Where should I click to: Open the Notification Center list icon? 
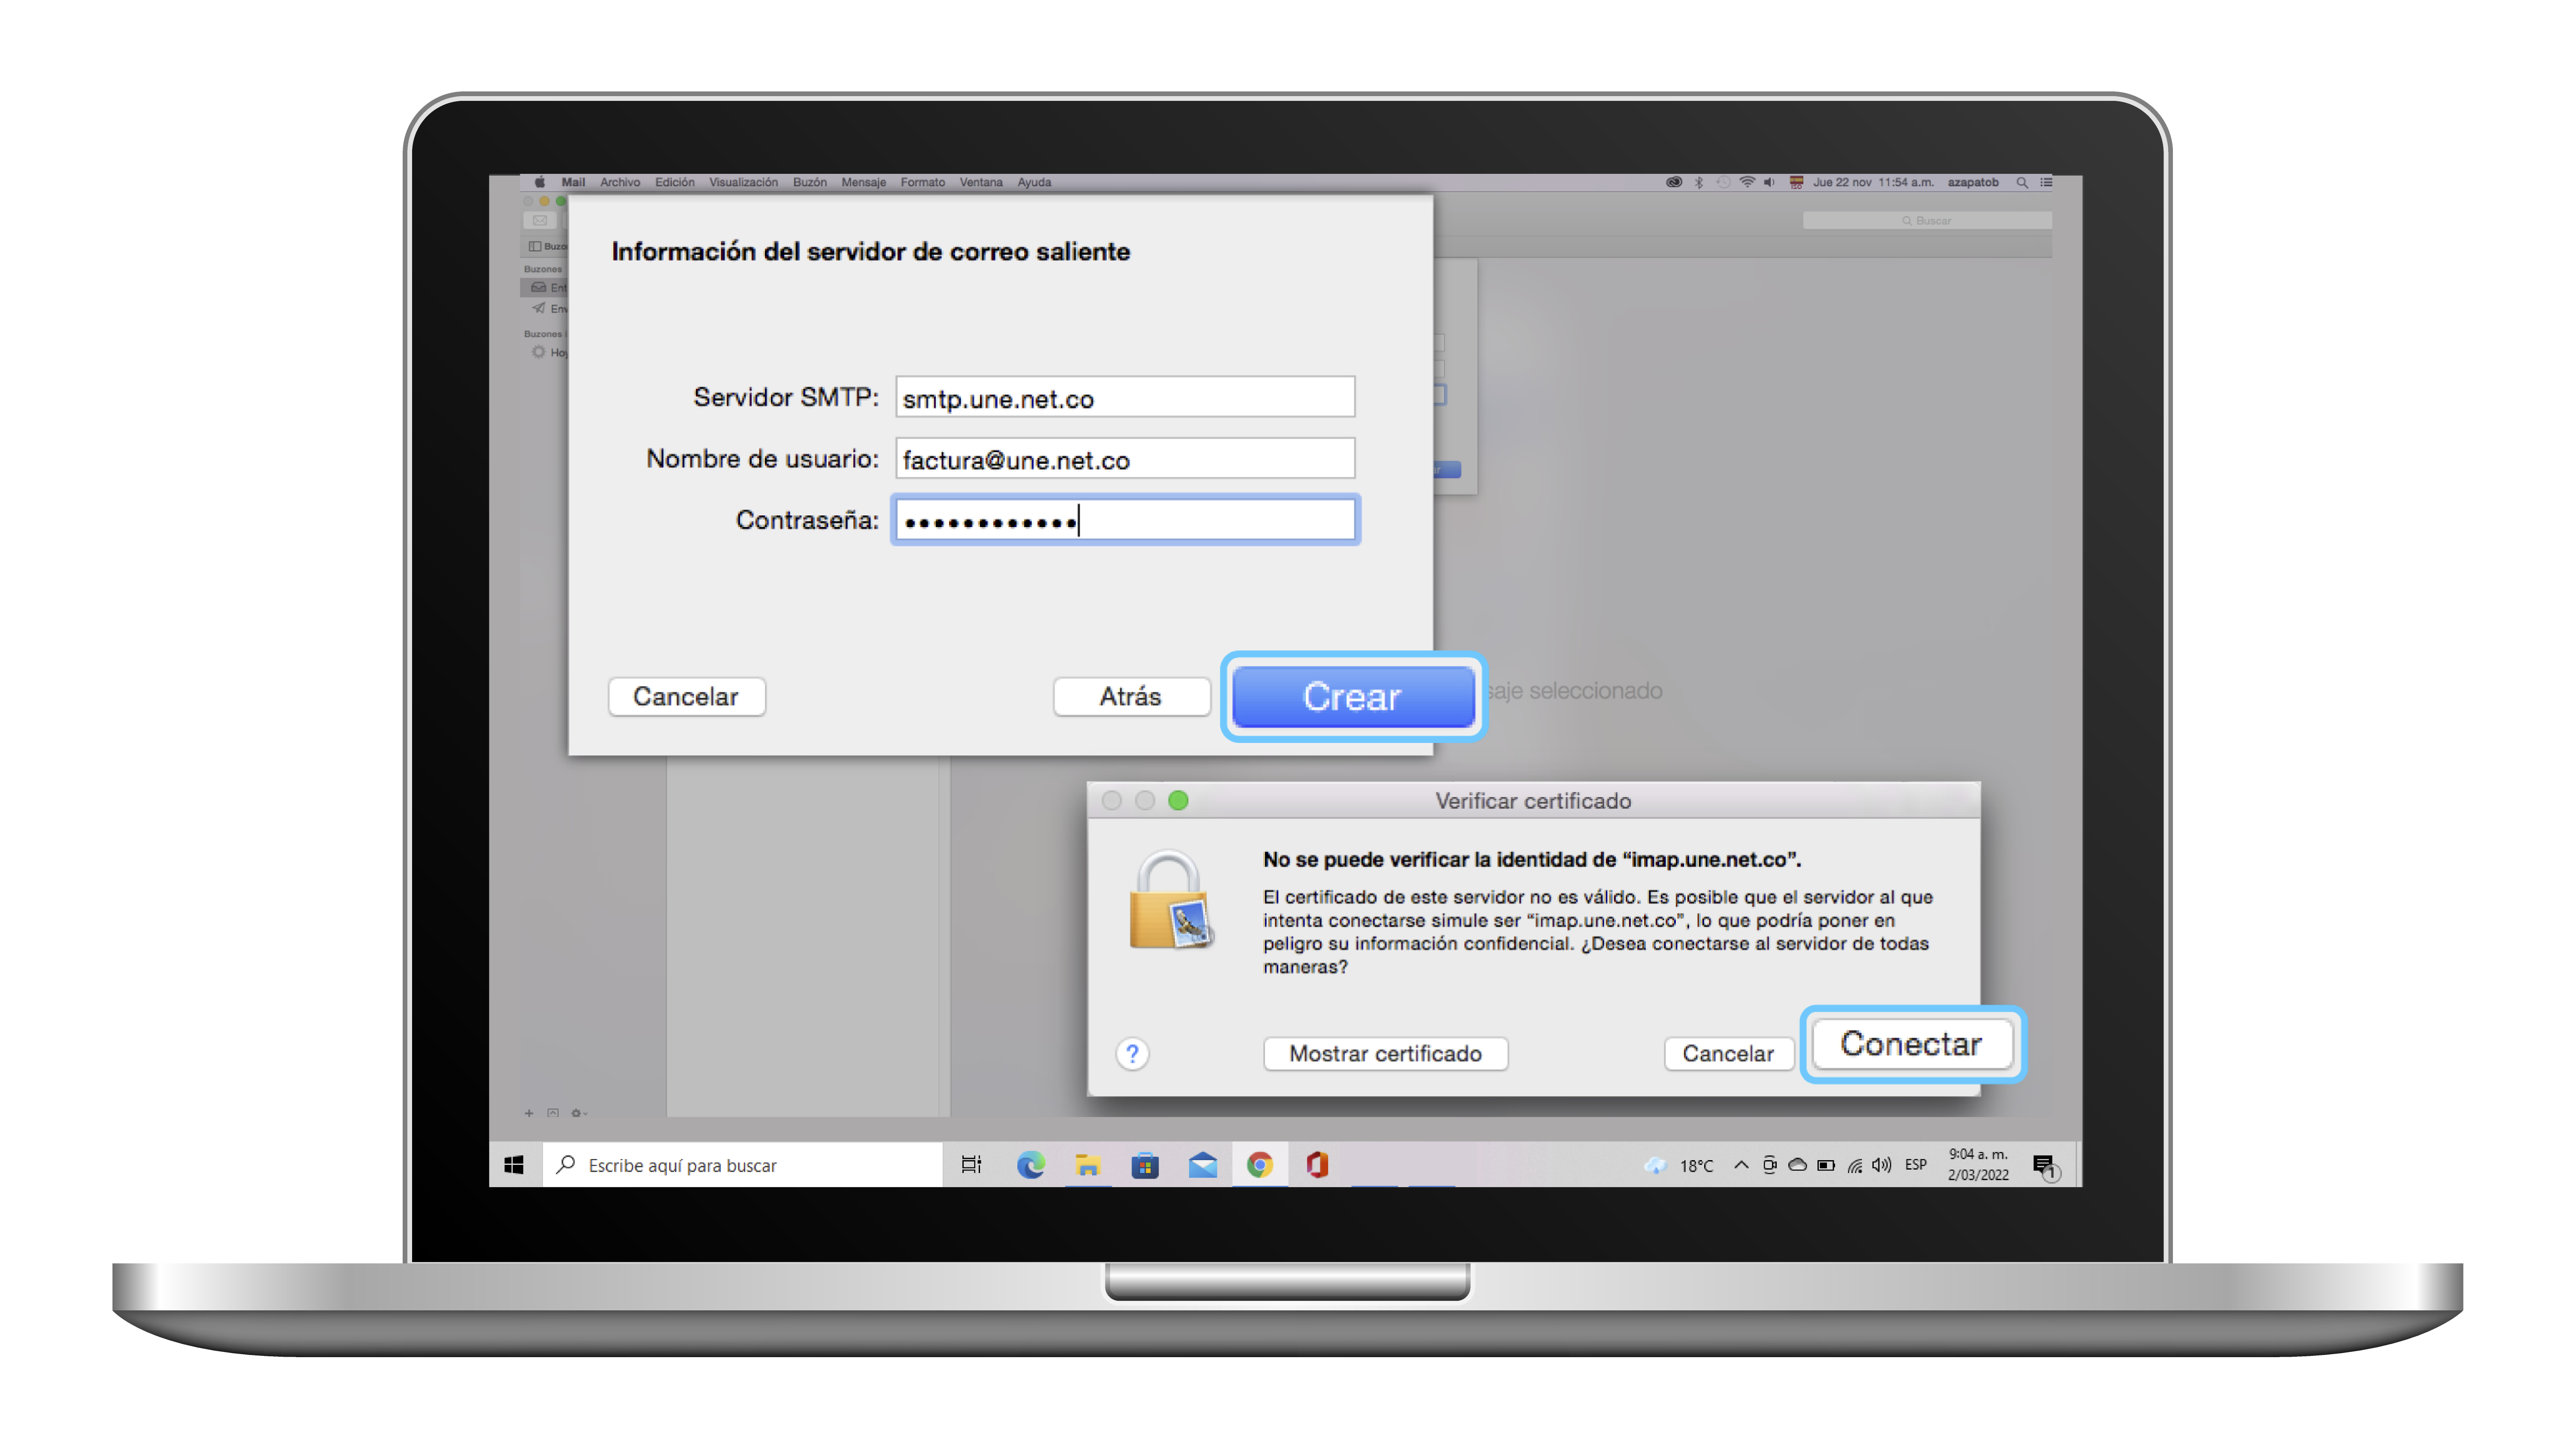click(2046, 182)
